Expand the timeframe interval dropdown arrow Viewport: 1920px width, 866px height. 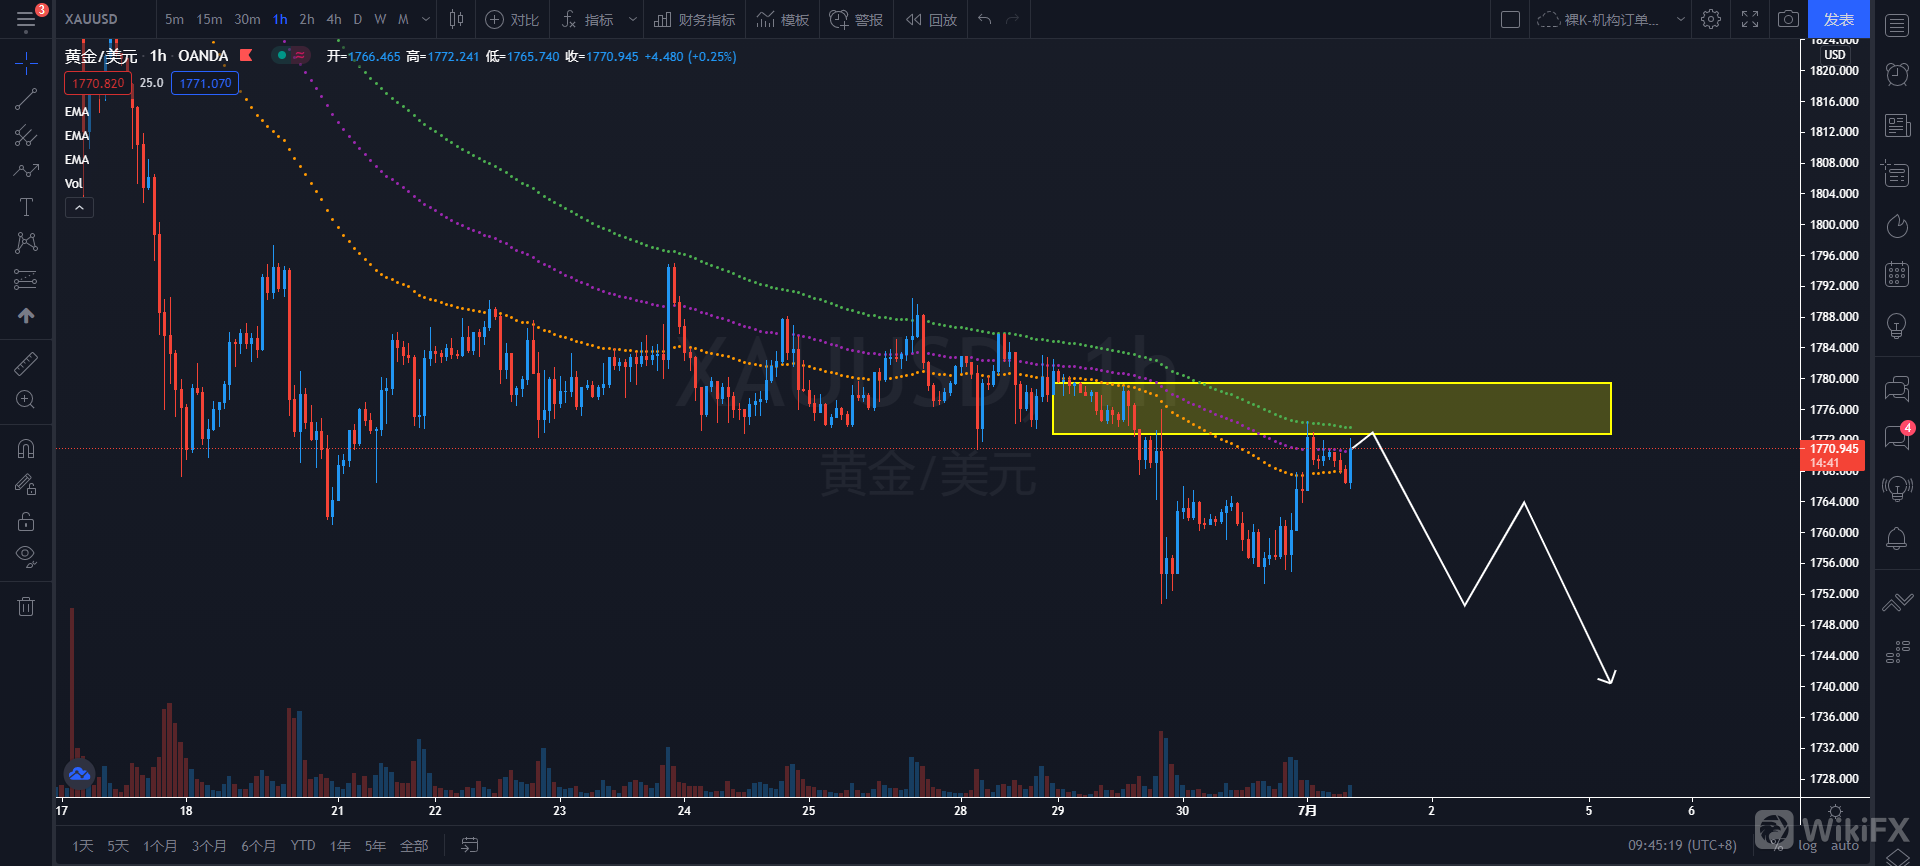426,19
